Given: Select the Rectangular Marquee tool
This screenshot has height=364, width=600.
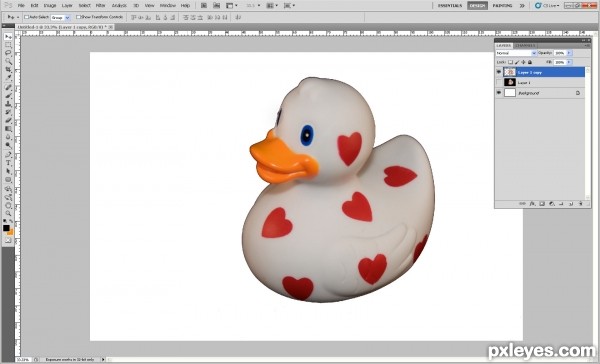Looking at the screenshot, I should 8,45.
